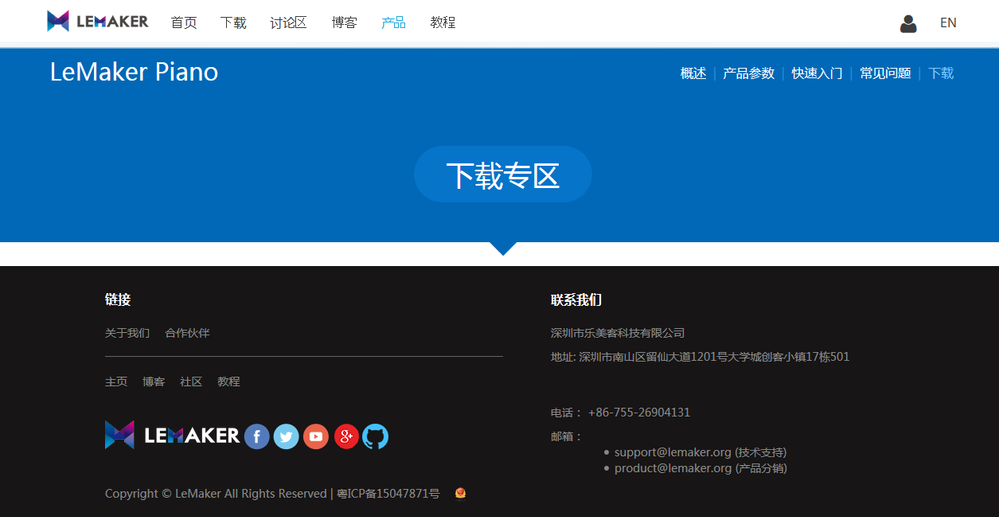Click the Copyright LeMaker All Rights Reserved text
999x517 pixels.
pos(216,494)
